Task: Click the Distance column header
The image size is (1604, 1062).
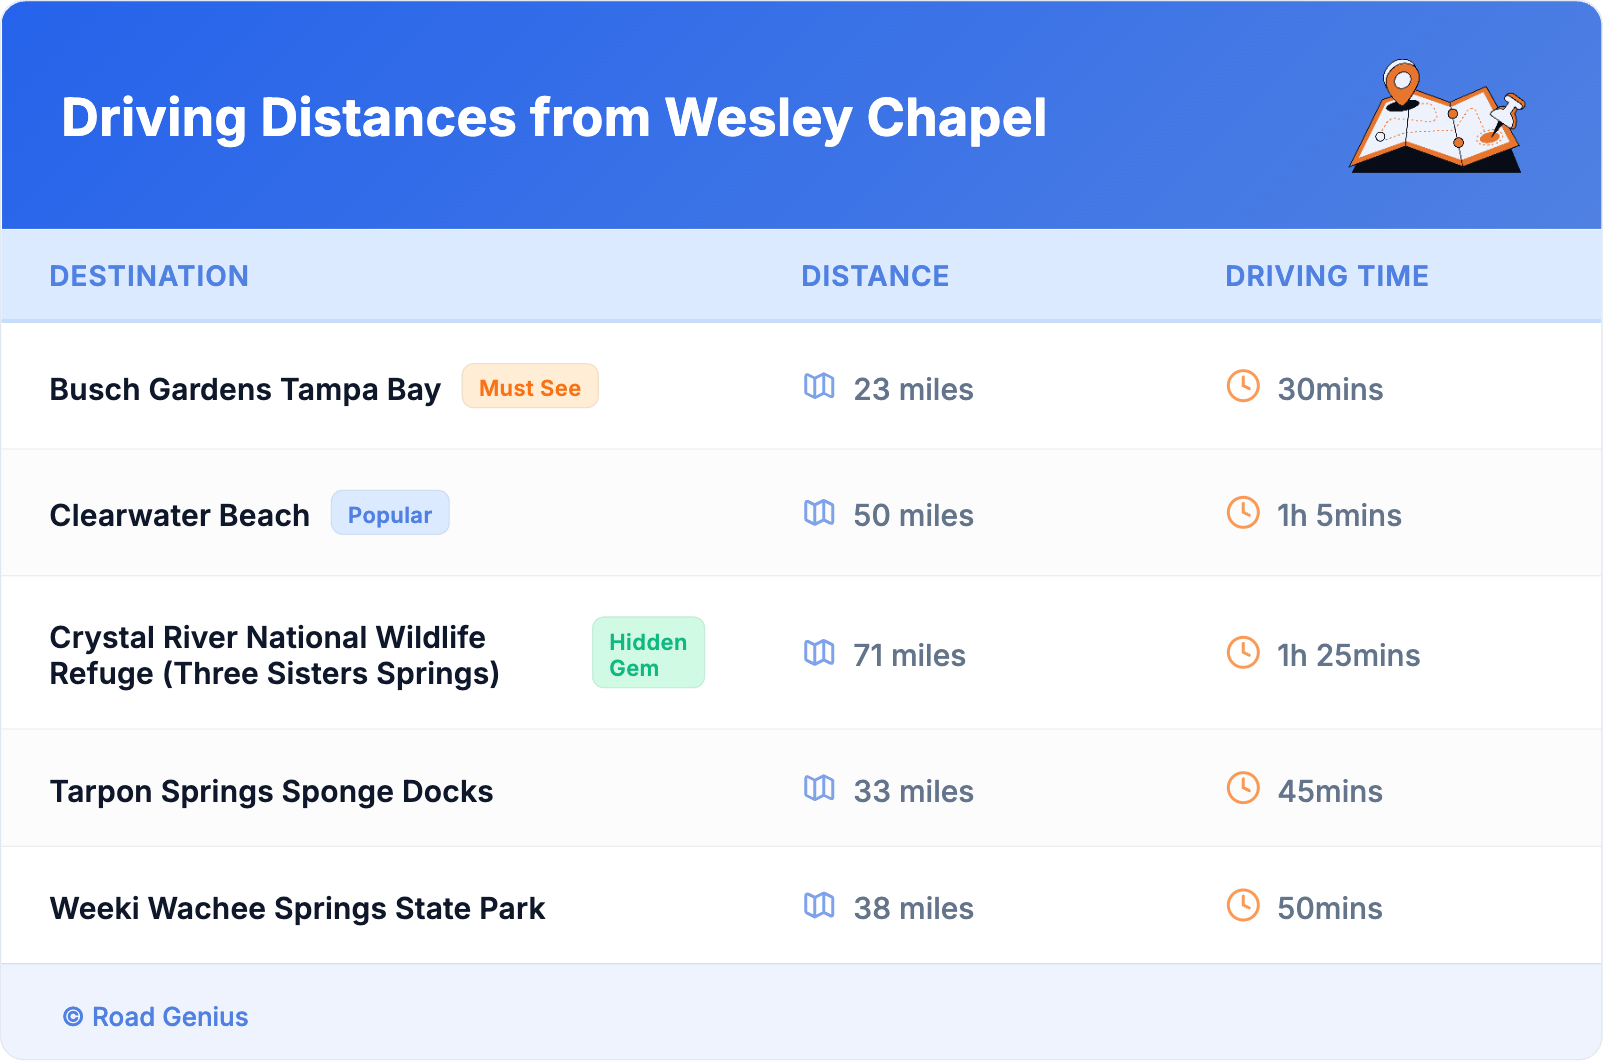Action: pyautogui.click(x=875, y=276)
